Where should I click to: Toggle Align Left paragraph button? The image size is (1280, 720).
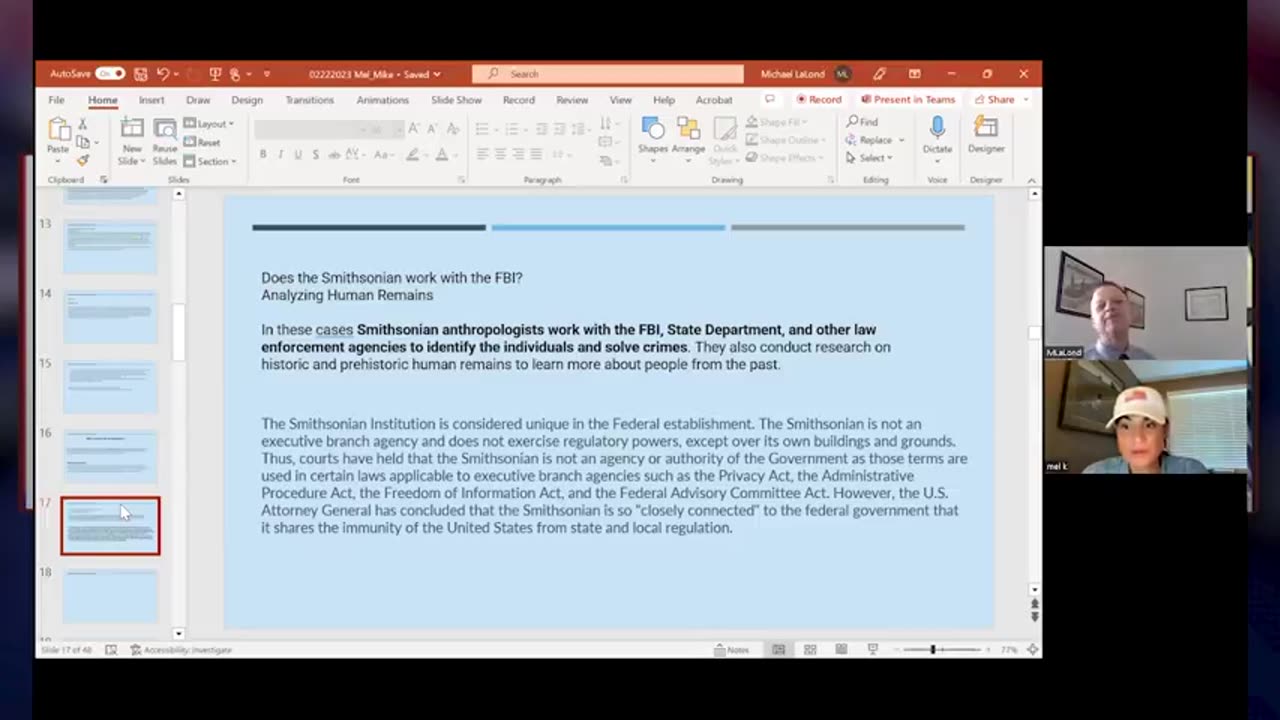[x=482, y=154]
